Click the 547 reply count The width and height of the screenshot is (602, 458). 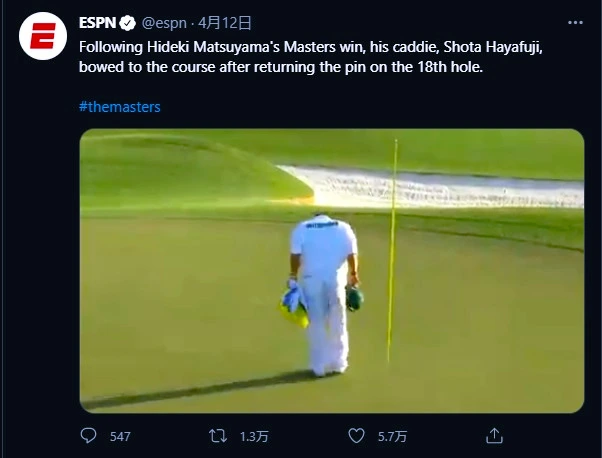[120, 437]
